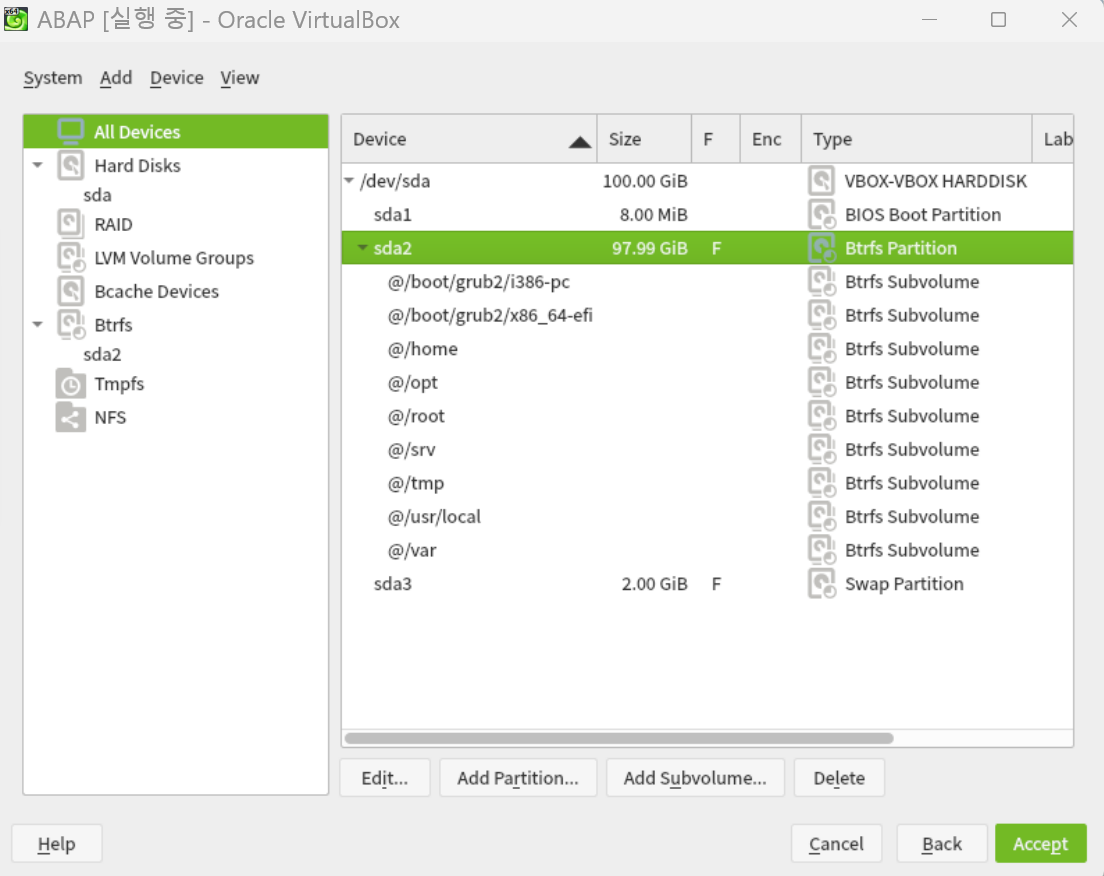Collapse the /dev/sda device row
The height and width of the screenshot is (876, 1104).
click(x=349, y=181)
